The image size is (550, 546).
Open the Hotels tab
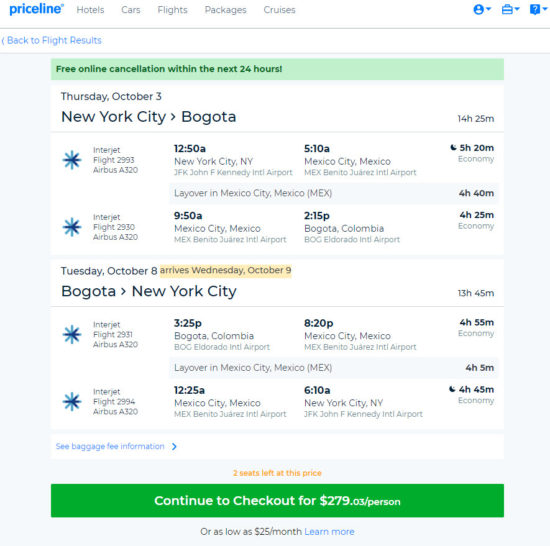coord(90,10)
